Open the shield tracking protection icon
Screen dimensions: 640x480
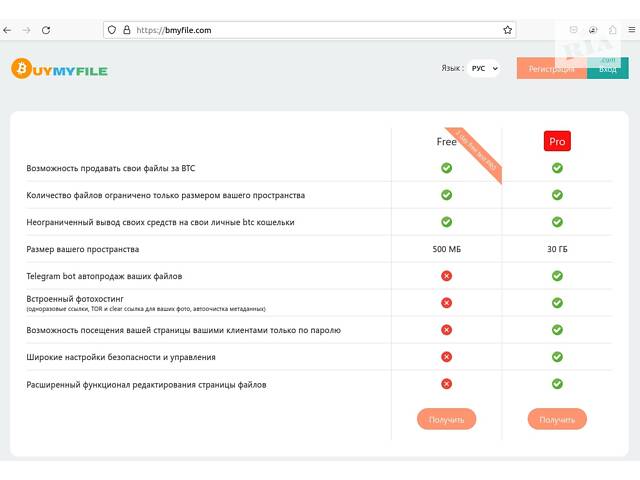coord(112,30)
